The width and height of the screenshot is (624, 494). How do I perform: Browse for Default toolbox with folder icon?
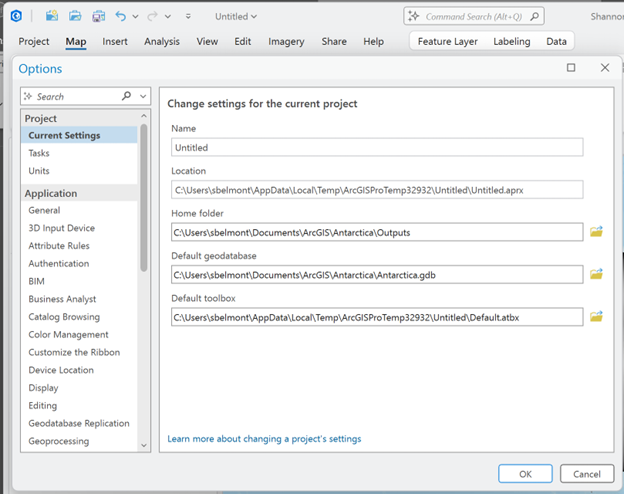[x=596, y=316]
